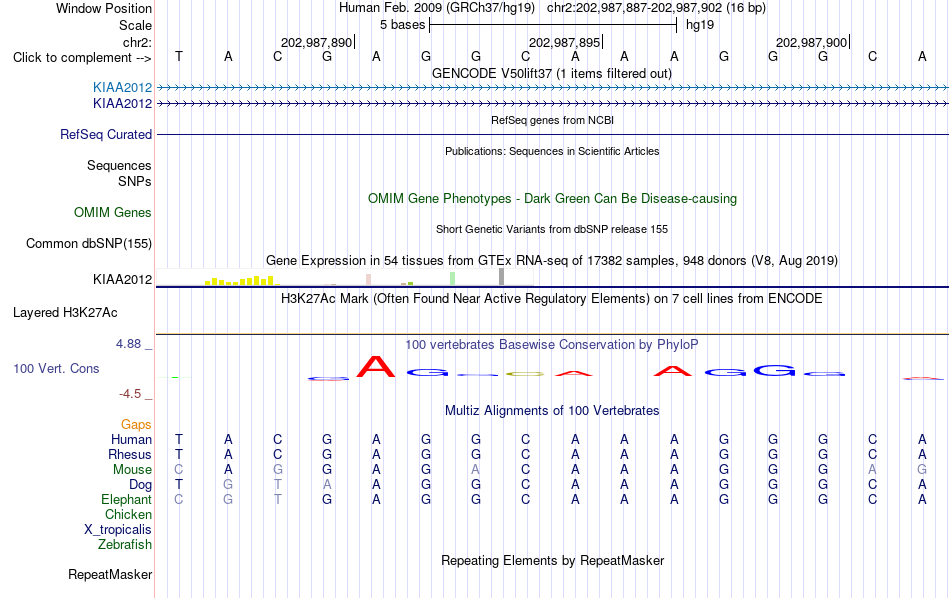The image size is (950, 598).
Task: Click the orange Gaps label
Action: click(136, 425)
